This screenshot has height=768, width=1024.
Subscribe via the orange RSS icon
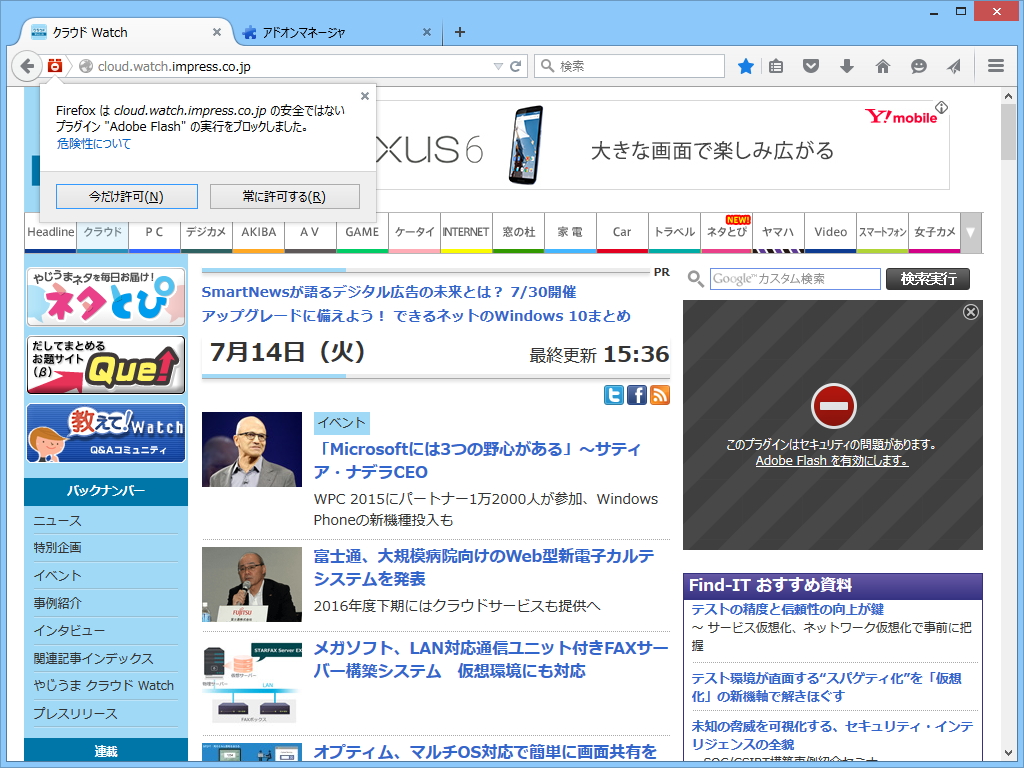point(659,395)
